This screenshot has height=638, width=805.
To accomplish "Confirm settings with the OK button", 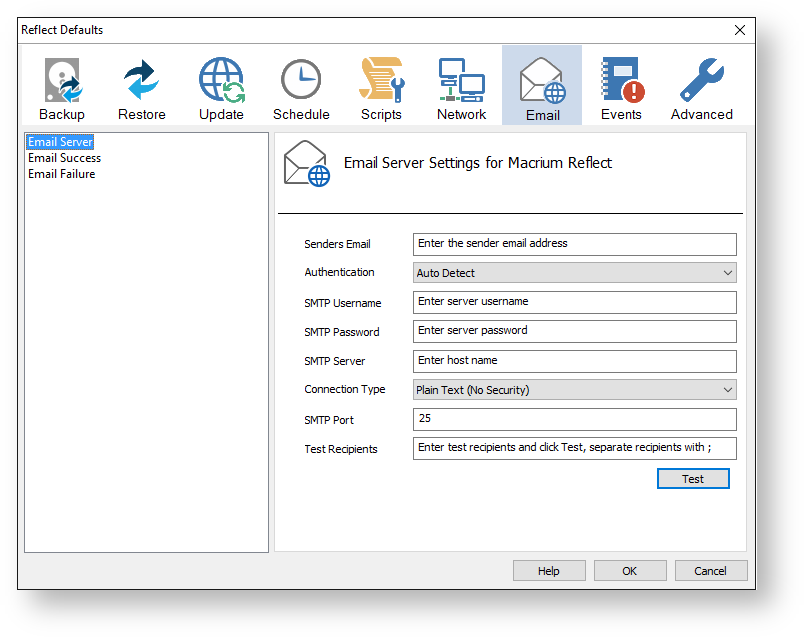I will (630, 571).
